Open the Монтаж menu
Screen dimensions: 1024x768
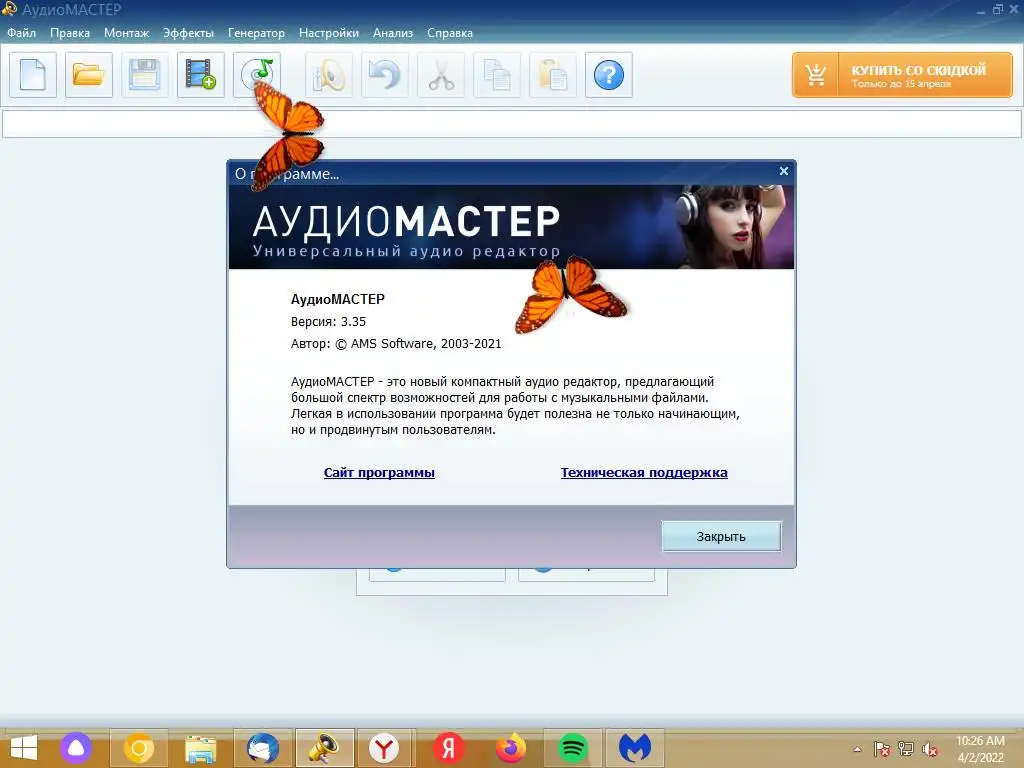[127, 33]
